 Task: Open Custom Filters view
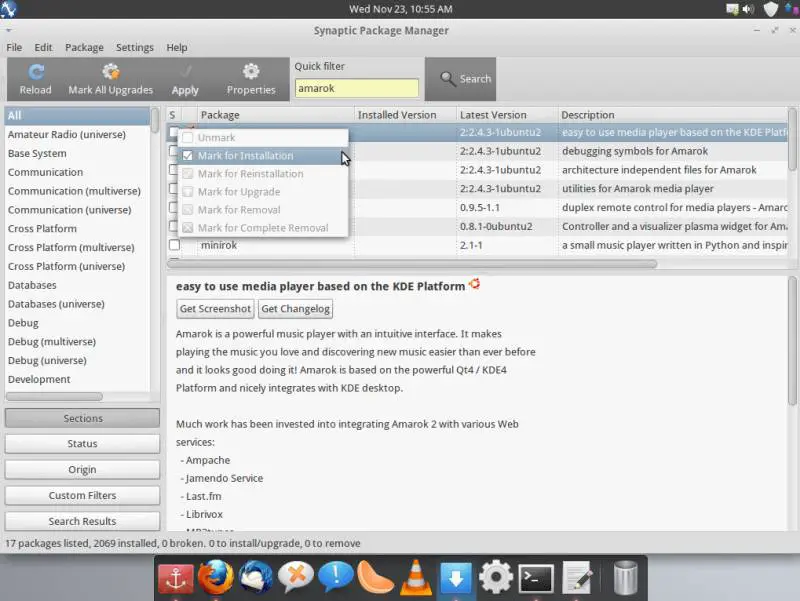click(x=82, y=495)
